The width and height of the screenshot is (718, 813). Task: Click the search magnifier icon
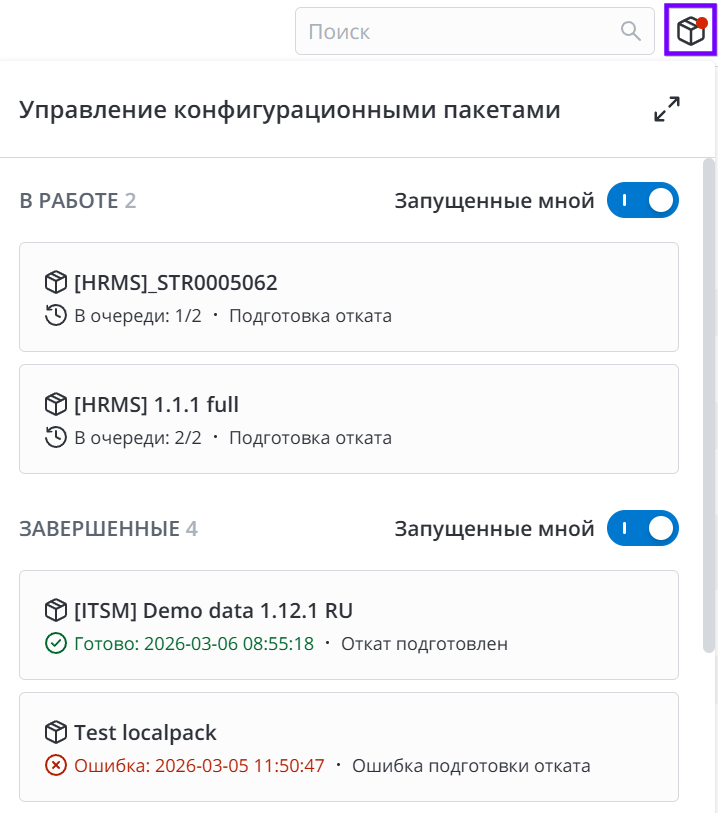(x=631, y=31)
